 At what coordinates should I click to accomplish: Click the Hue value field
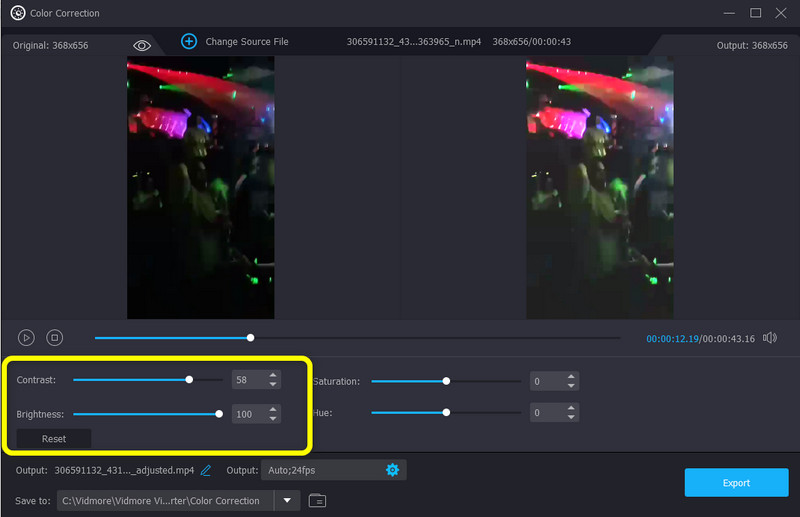(x=547, y=412)
